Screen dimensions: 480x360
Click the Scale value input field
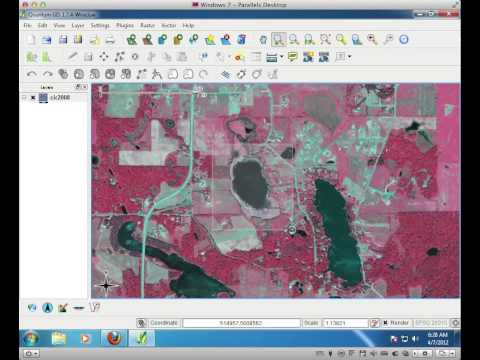click(345, 323)
